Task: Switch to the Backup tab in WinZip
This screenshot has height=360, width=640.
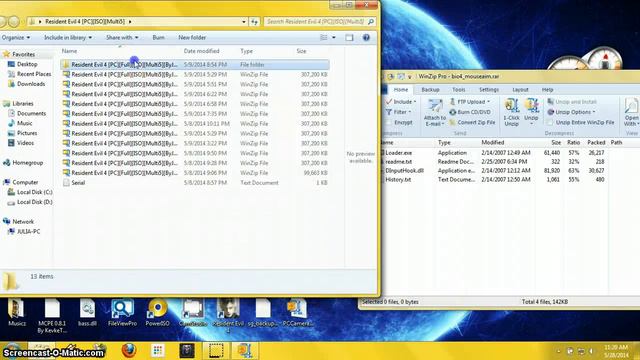Action: tap(430, 89)
